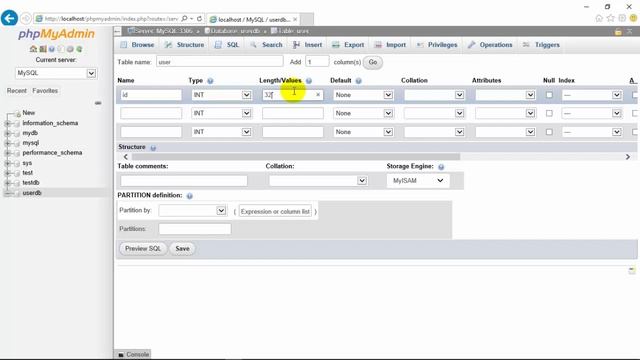Click the PARTITION definition help icon
Viewport: 640px width, 360px height.
(190, 196)
